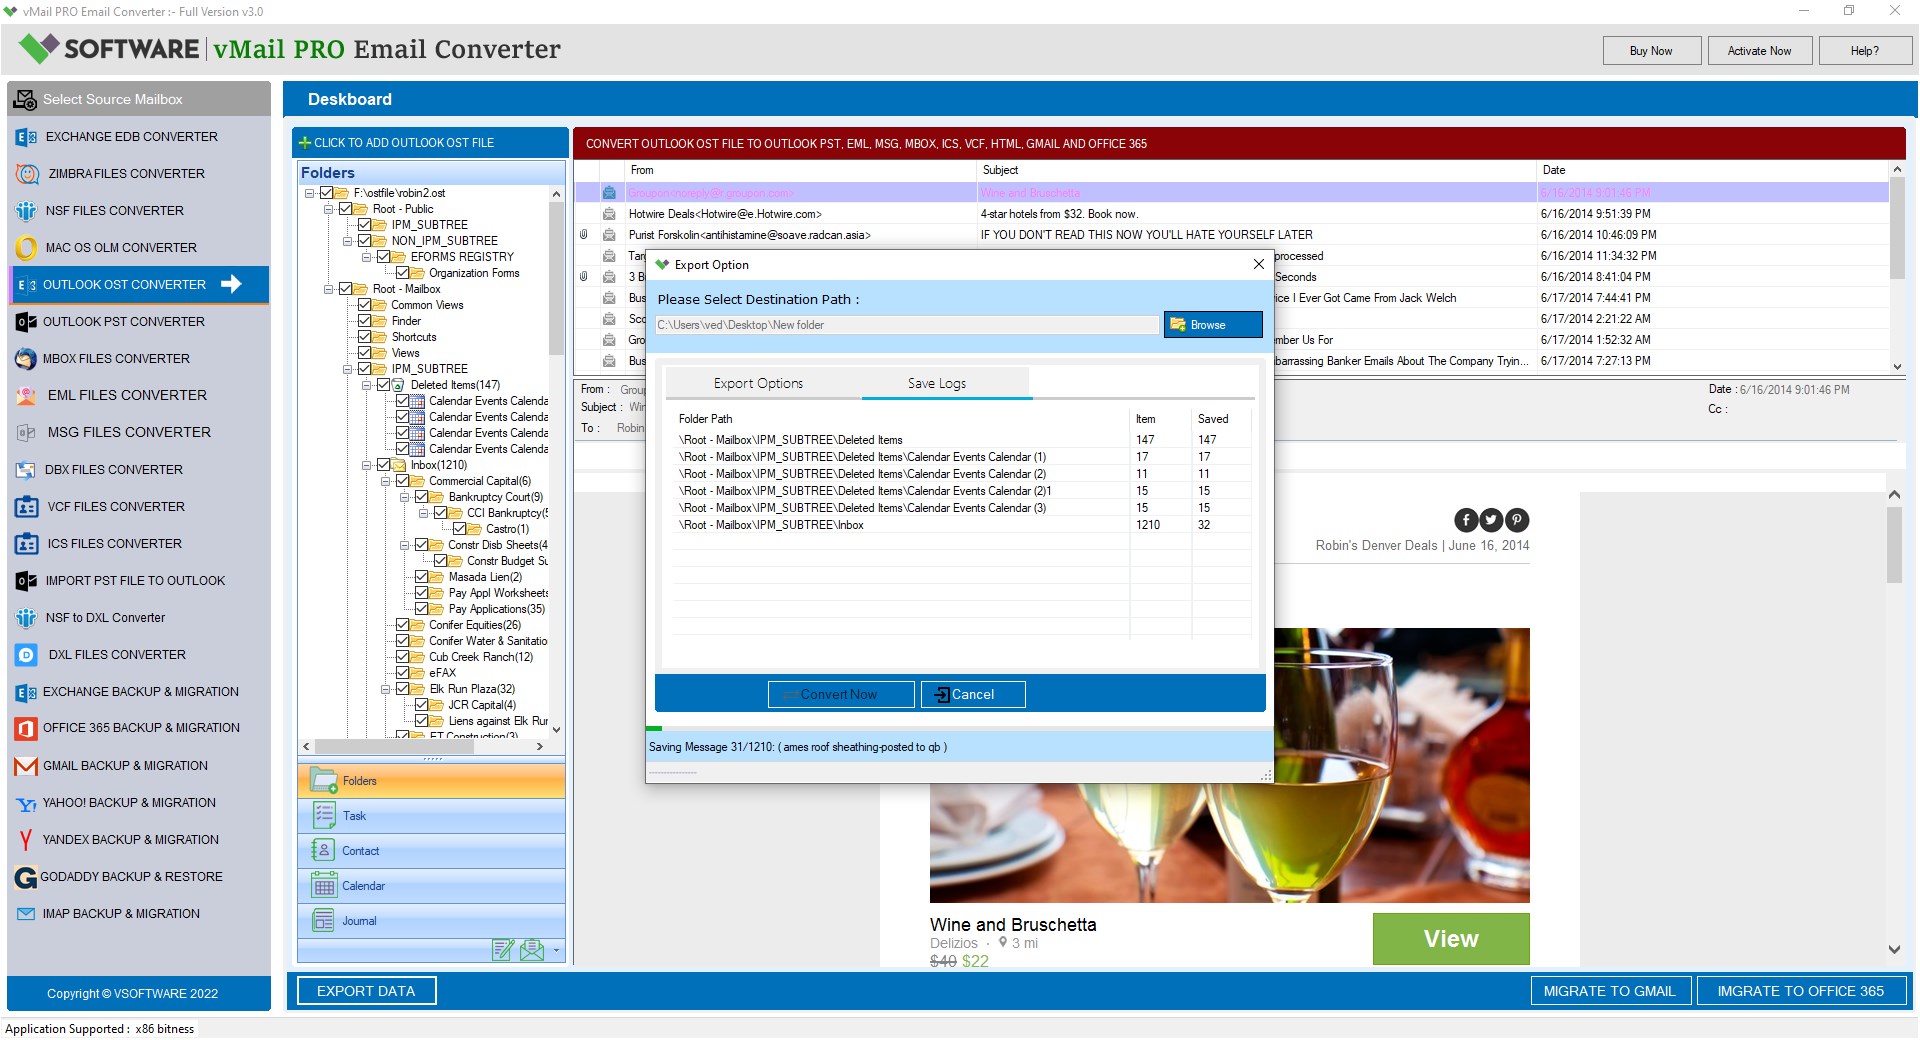Click the MBOX Files Converter icon
Image resolution: width=1920 pixels, height=1040 pixels.
coord(26,359)
